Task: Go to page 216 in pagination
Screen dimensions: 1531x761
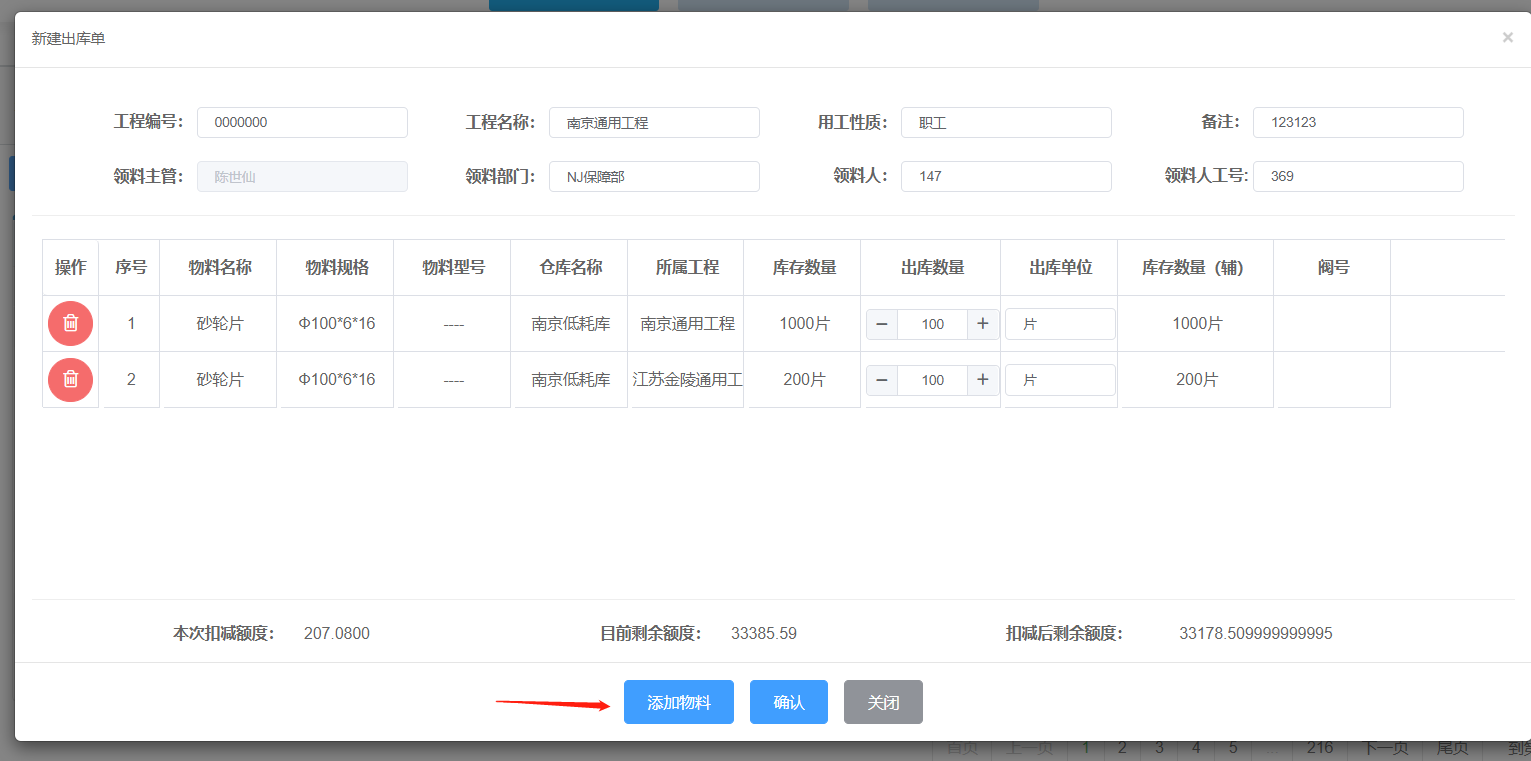Action: pyautogui.click(x=1319, y=748)
